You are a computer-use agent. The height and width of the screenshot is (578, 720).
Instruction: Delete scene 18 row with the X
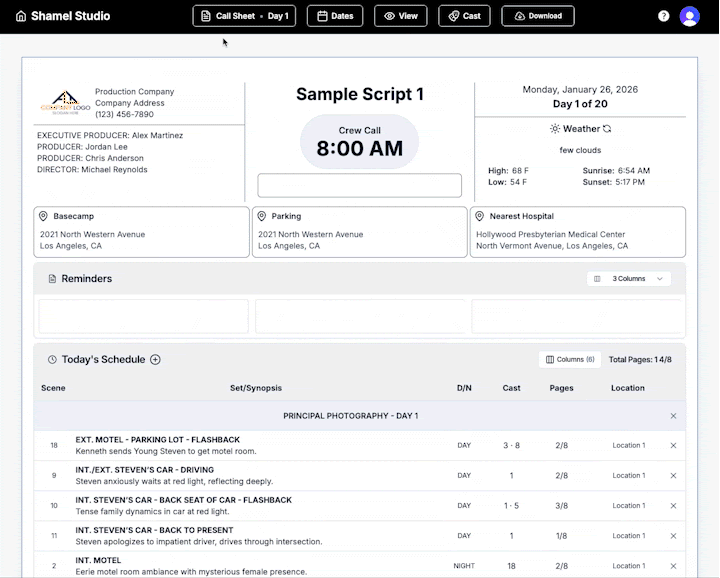click(x=673, y=446)
